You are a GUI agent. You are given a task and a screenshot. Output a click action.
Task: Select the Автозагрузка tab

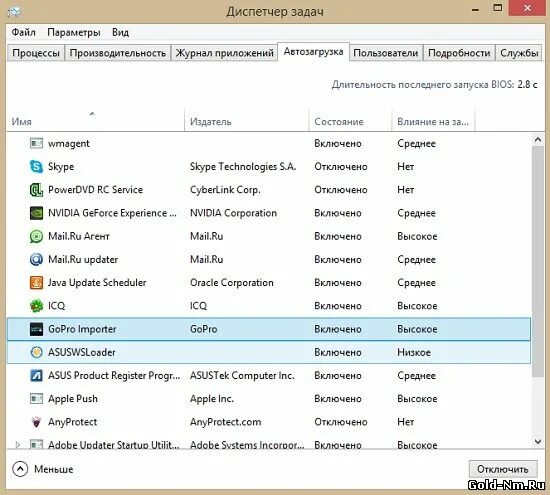313,52
